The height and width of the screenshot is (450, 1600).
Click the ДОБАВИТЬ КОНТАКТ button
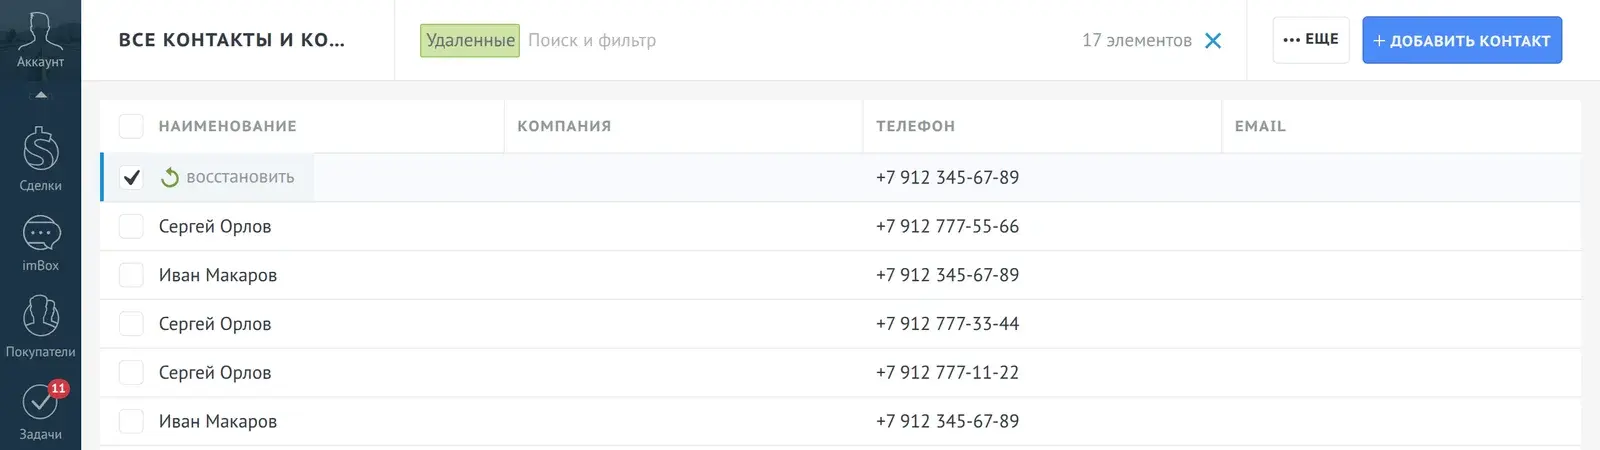coord(1462,40)
